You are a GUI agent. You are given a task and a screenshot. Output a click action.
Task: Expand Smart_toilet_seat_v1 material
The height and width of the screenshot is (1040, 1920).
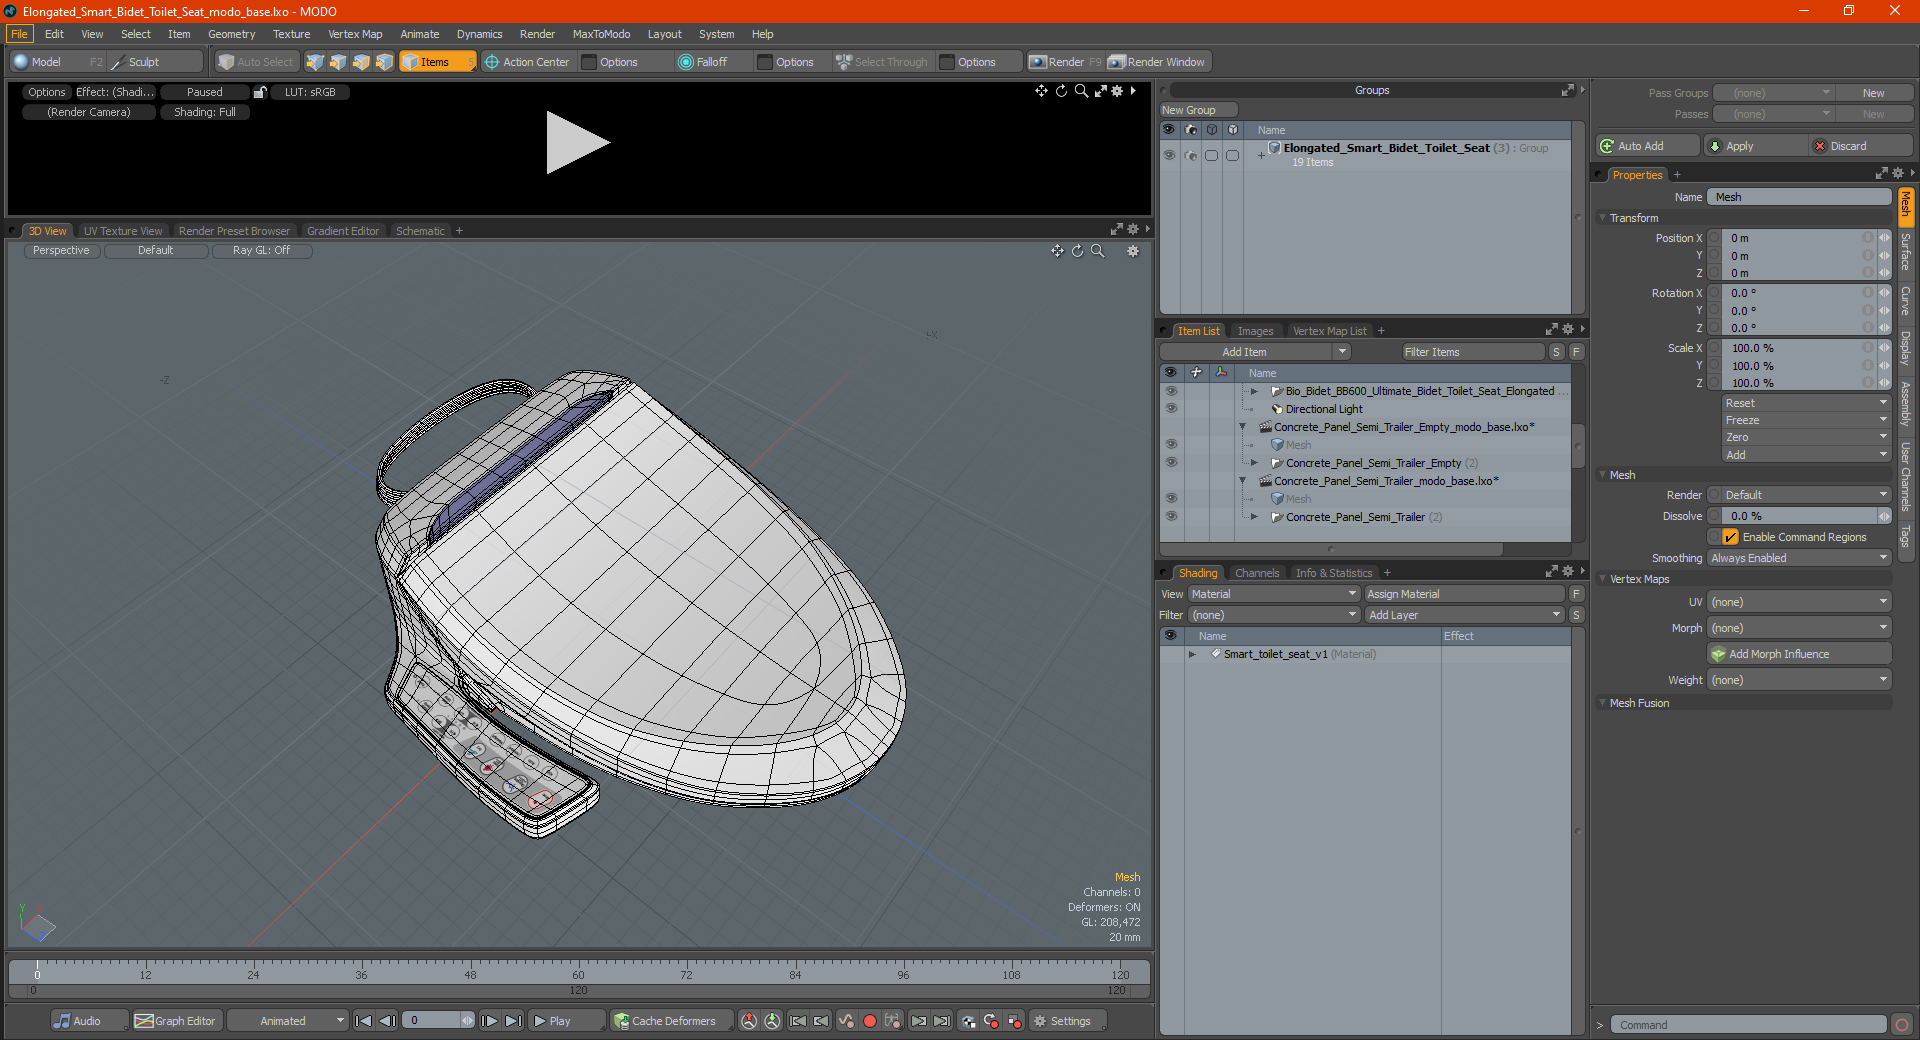click(1192, 654)
